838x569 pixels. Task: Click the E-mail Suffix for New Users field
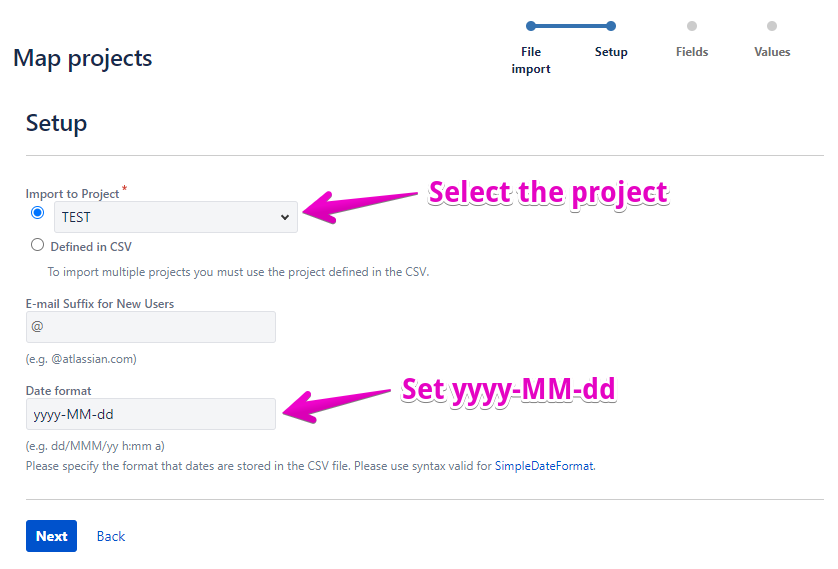(151, 327)
